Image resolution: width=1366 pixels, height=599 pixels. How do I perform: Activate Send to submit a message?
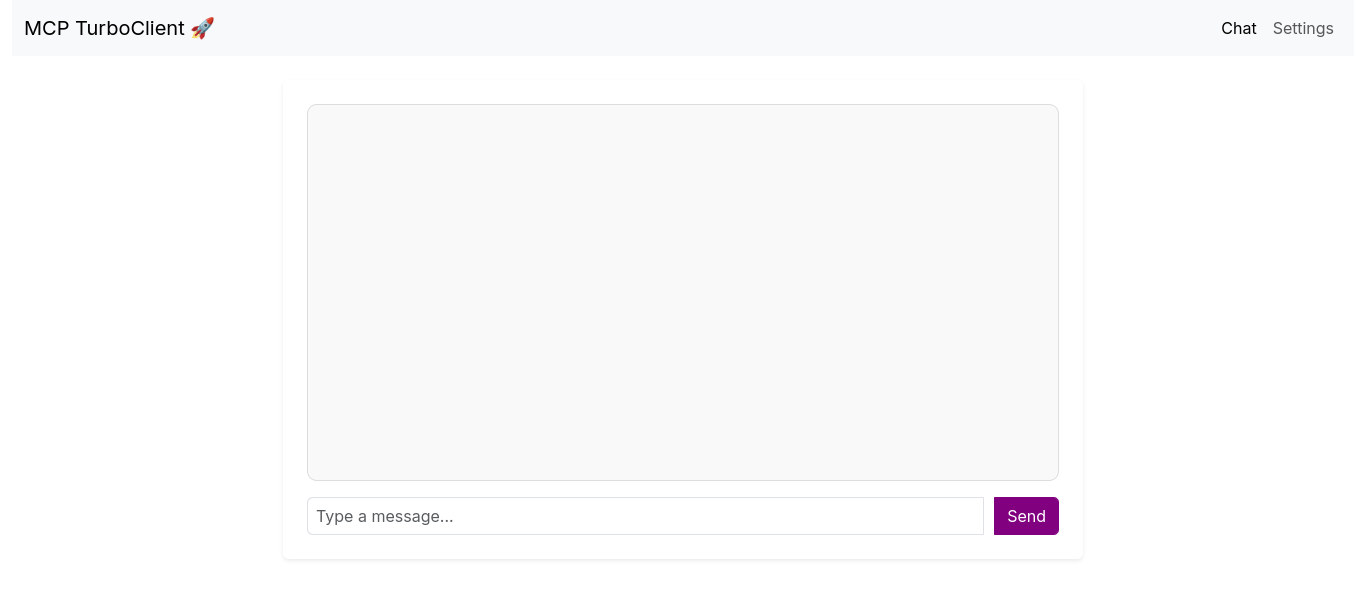click(x=1026, y=516)
